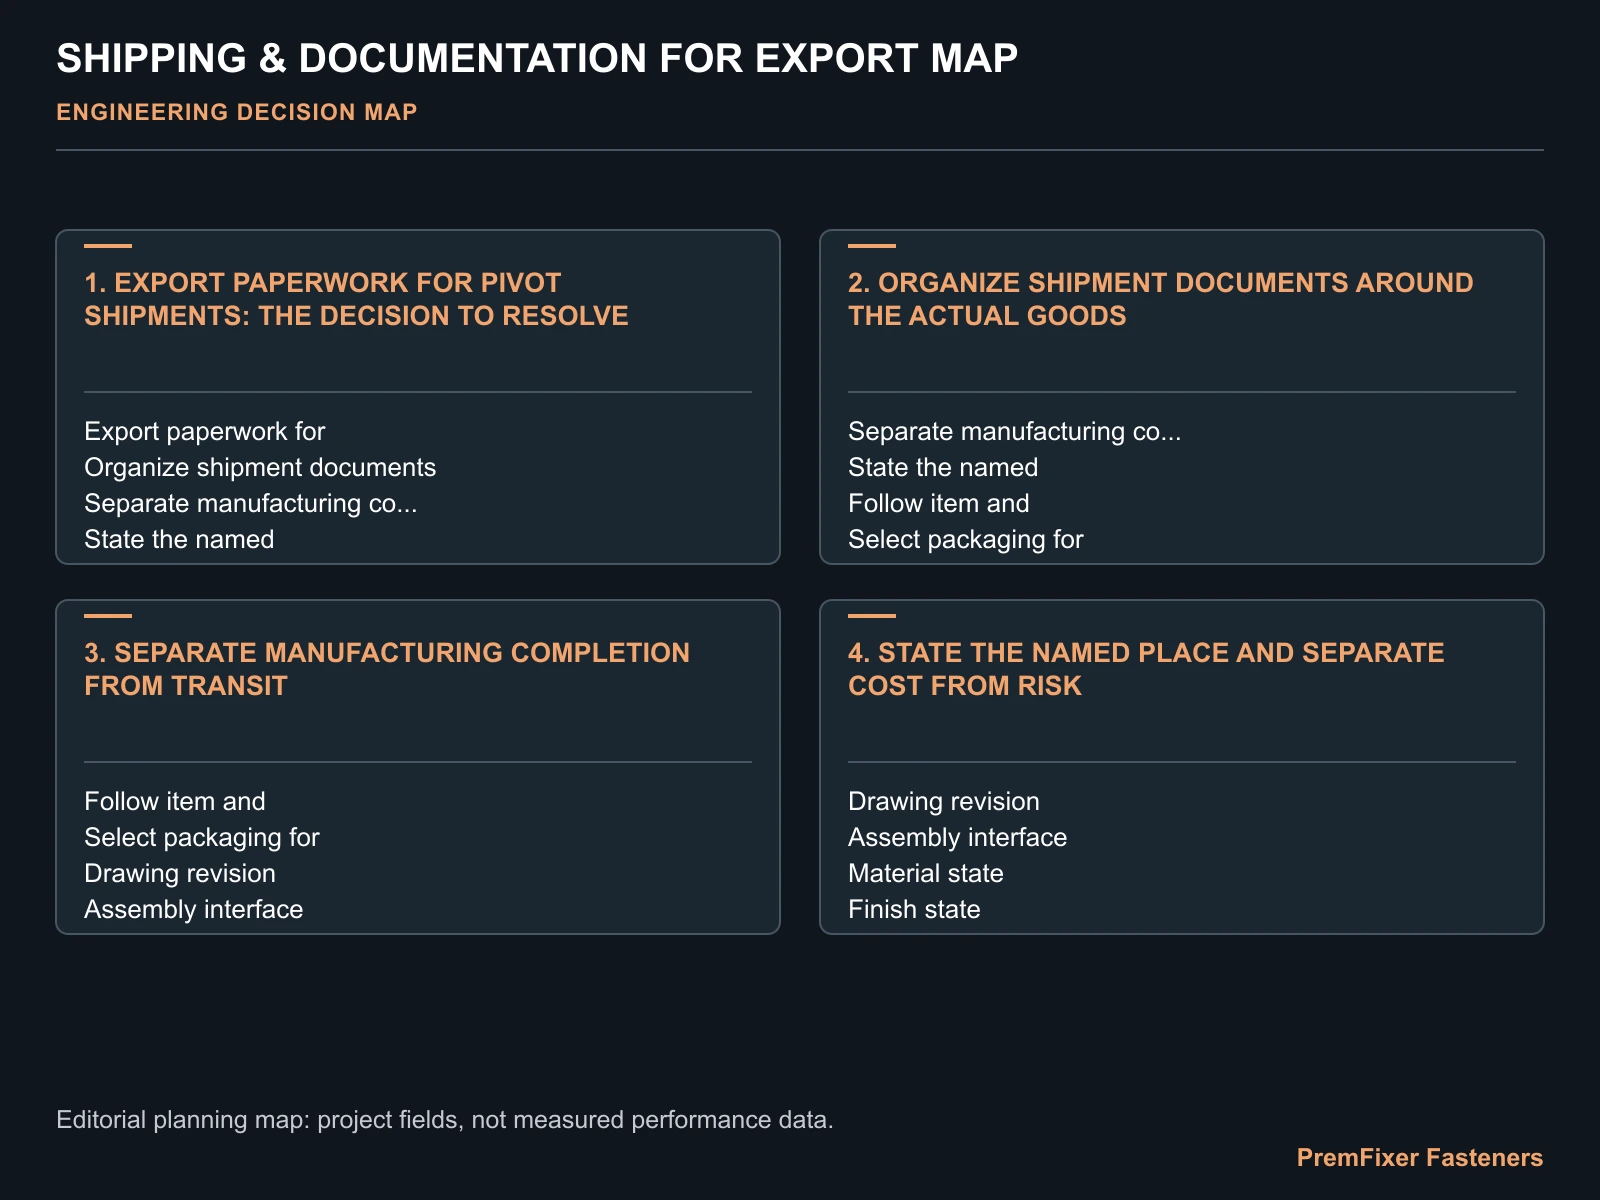Pick "Select packaging for" in card 2
Screen dimensions: 1600x1200
point(966,539)
